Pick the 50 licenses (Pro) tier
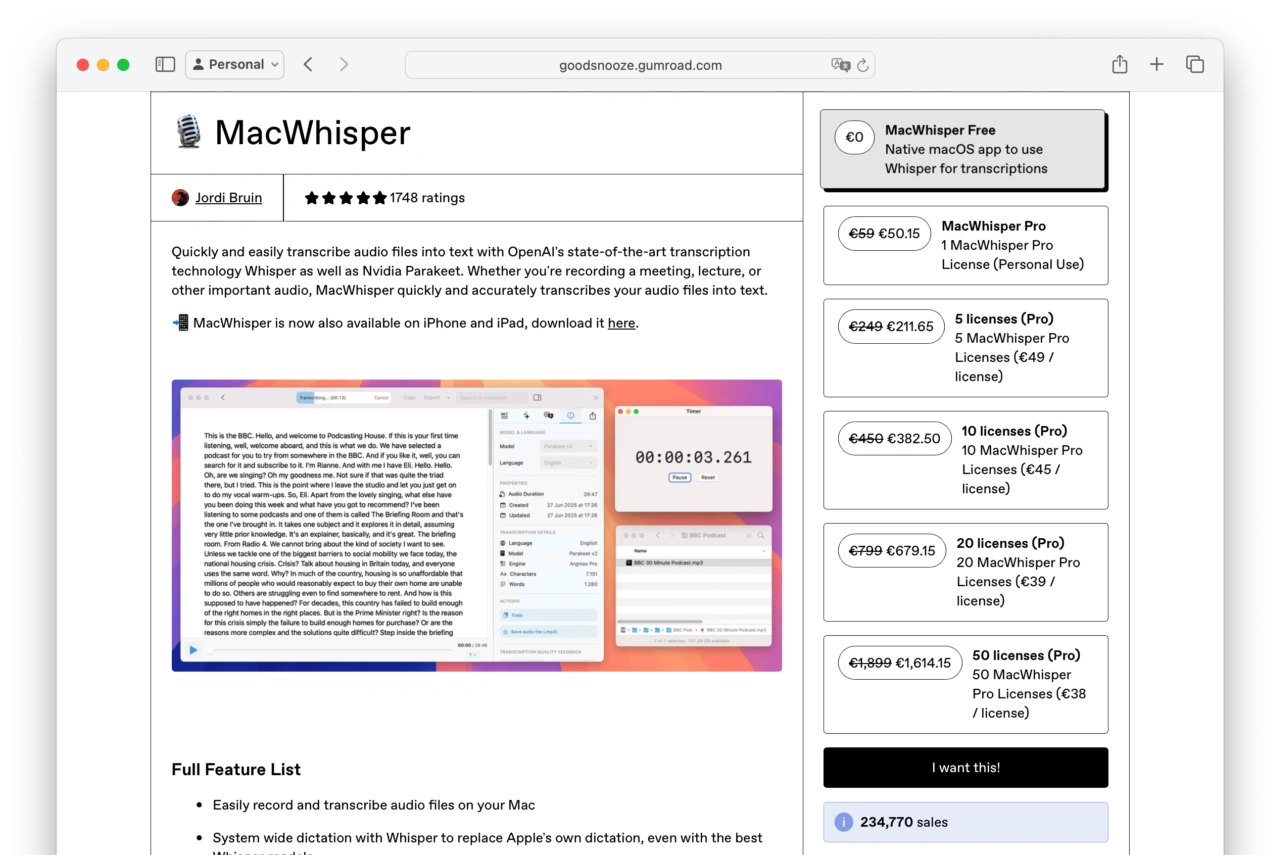Image resolution: width=1280 pixels, height=855 pixels. [x=965, y=683]
